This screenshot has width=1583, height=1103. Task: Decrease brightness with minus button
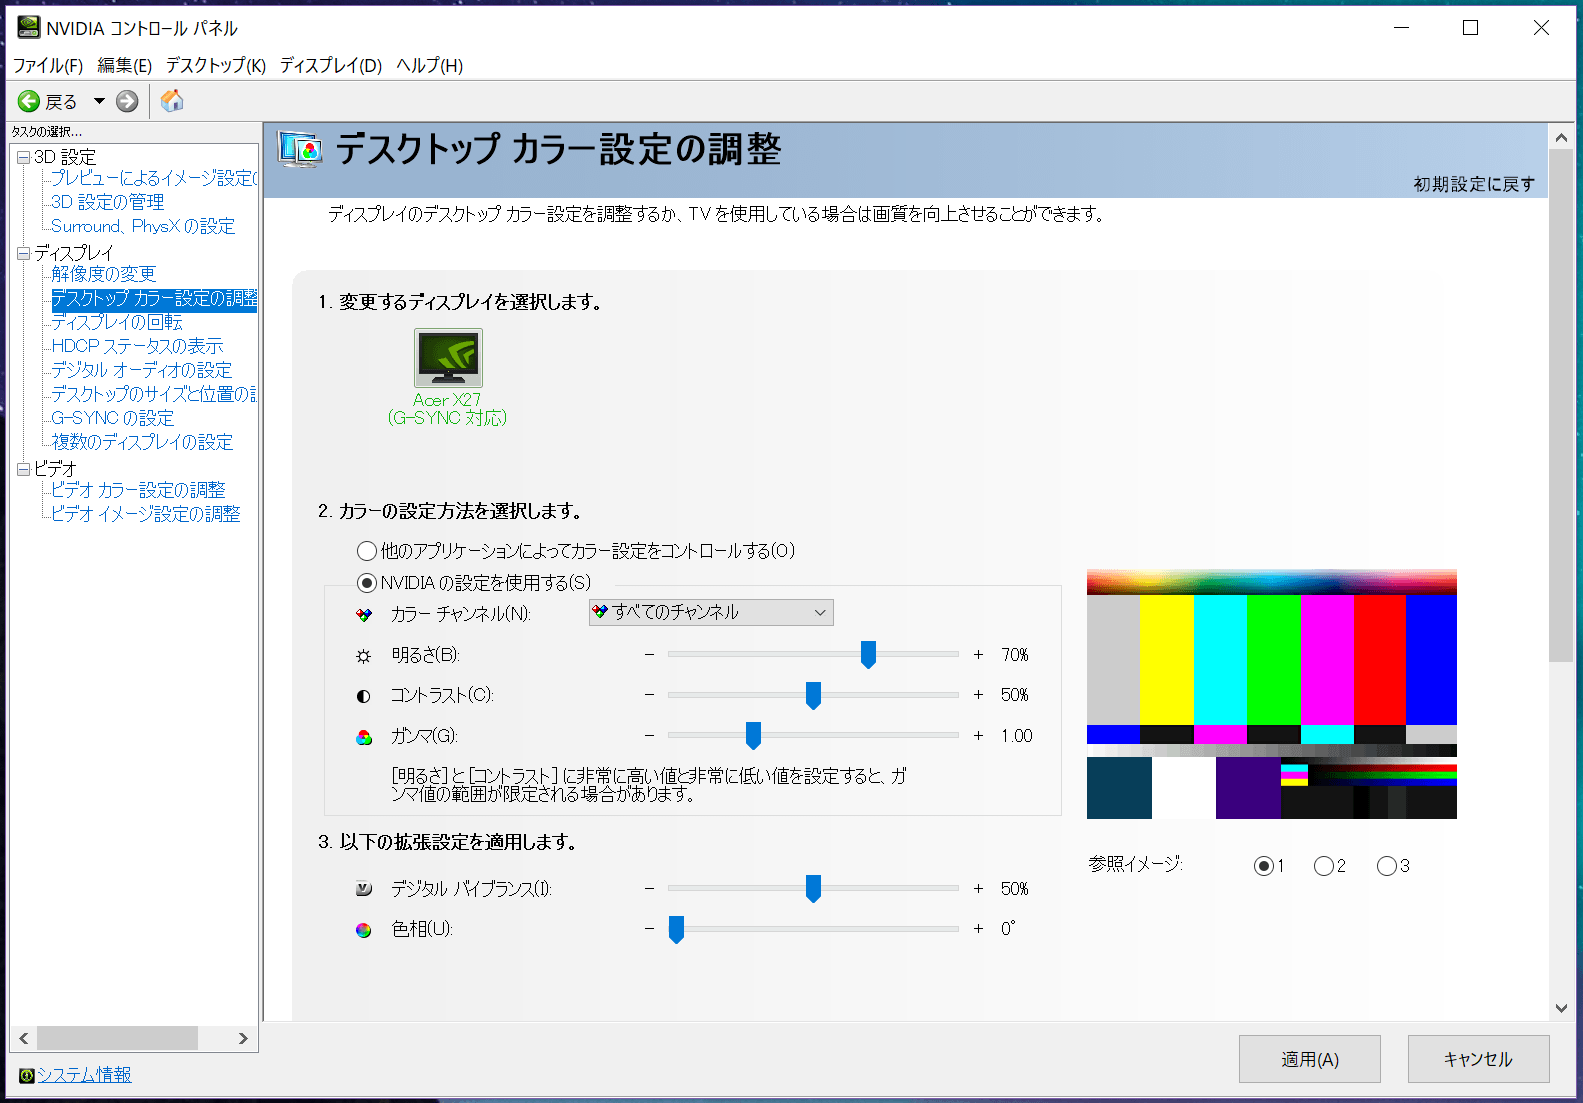[649, 654]
